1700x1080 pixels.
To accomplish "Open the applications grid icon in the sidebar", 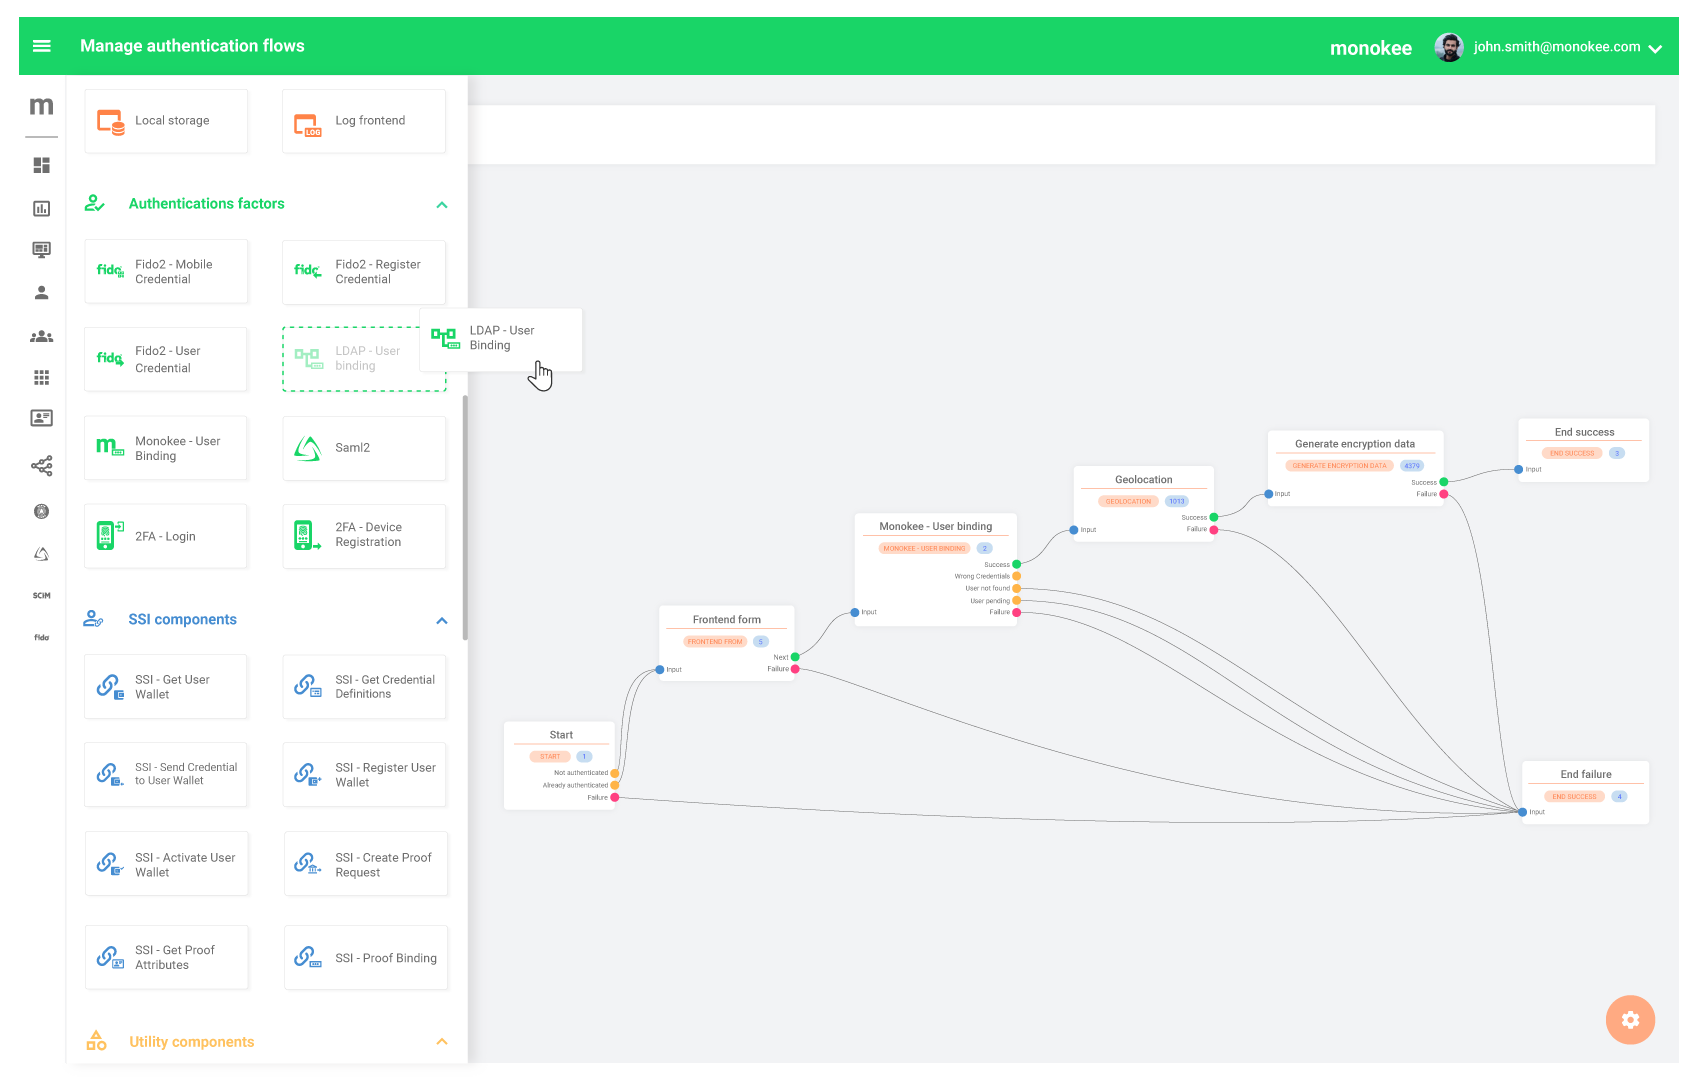I will [42, 378].
